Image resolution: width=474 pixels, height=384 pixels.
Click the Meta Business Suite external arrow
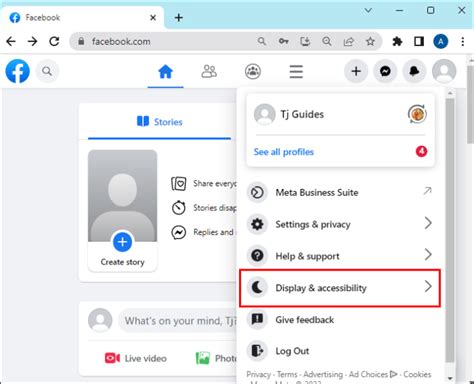point(428,191)
